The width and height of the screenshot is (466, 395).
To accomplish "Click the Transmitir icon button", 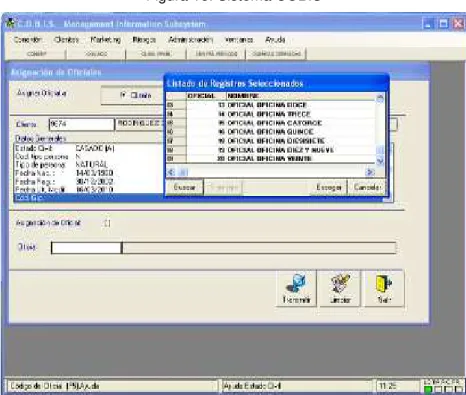I will pos(296,288).
